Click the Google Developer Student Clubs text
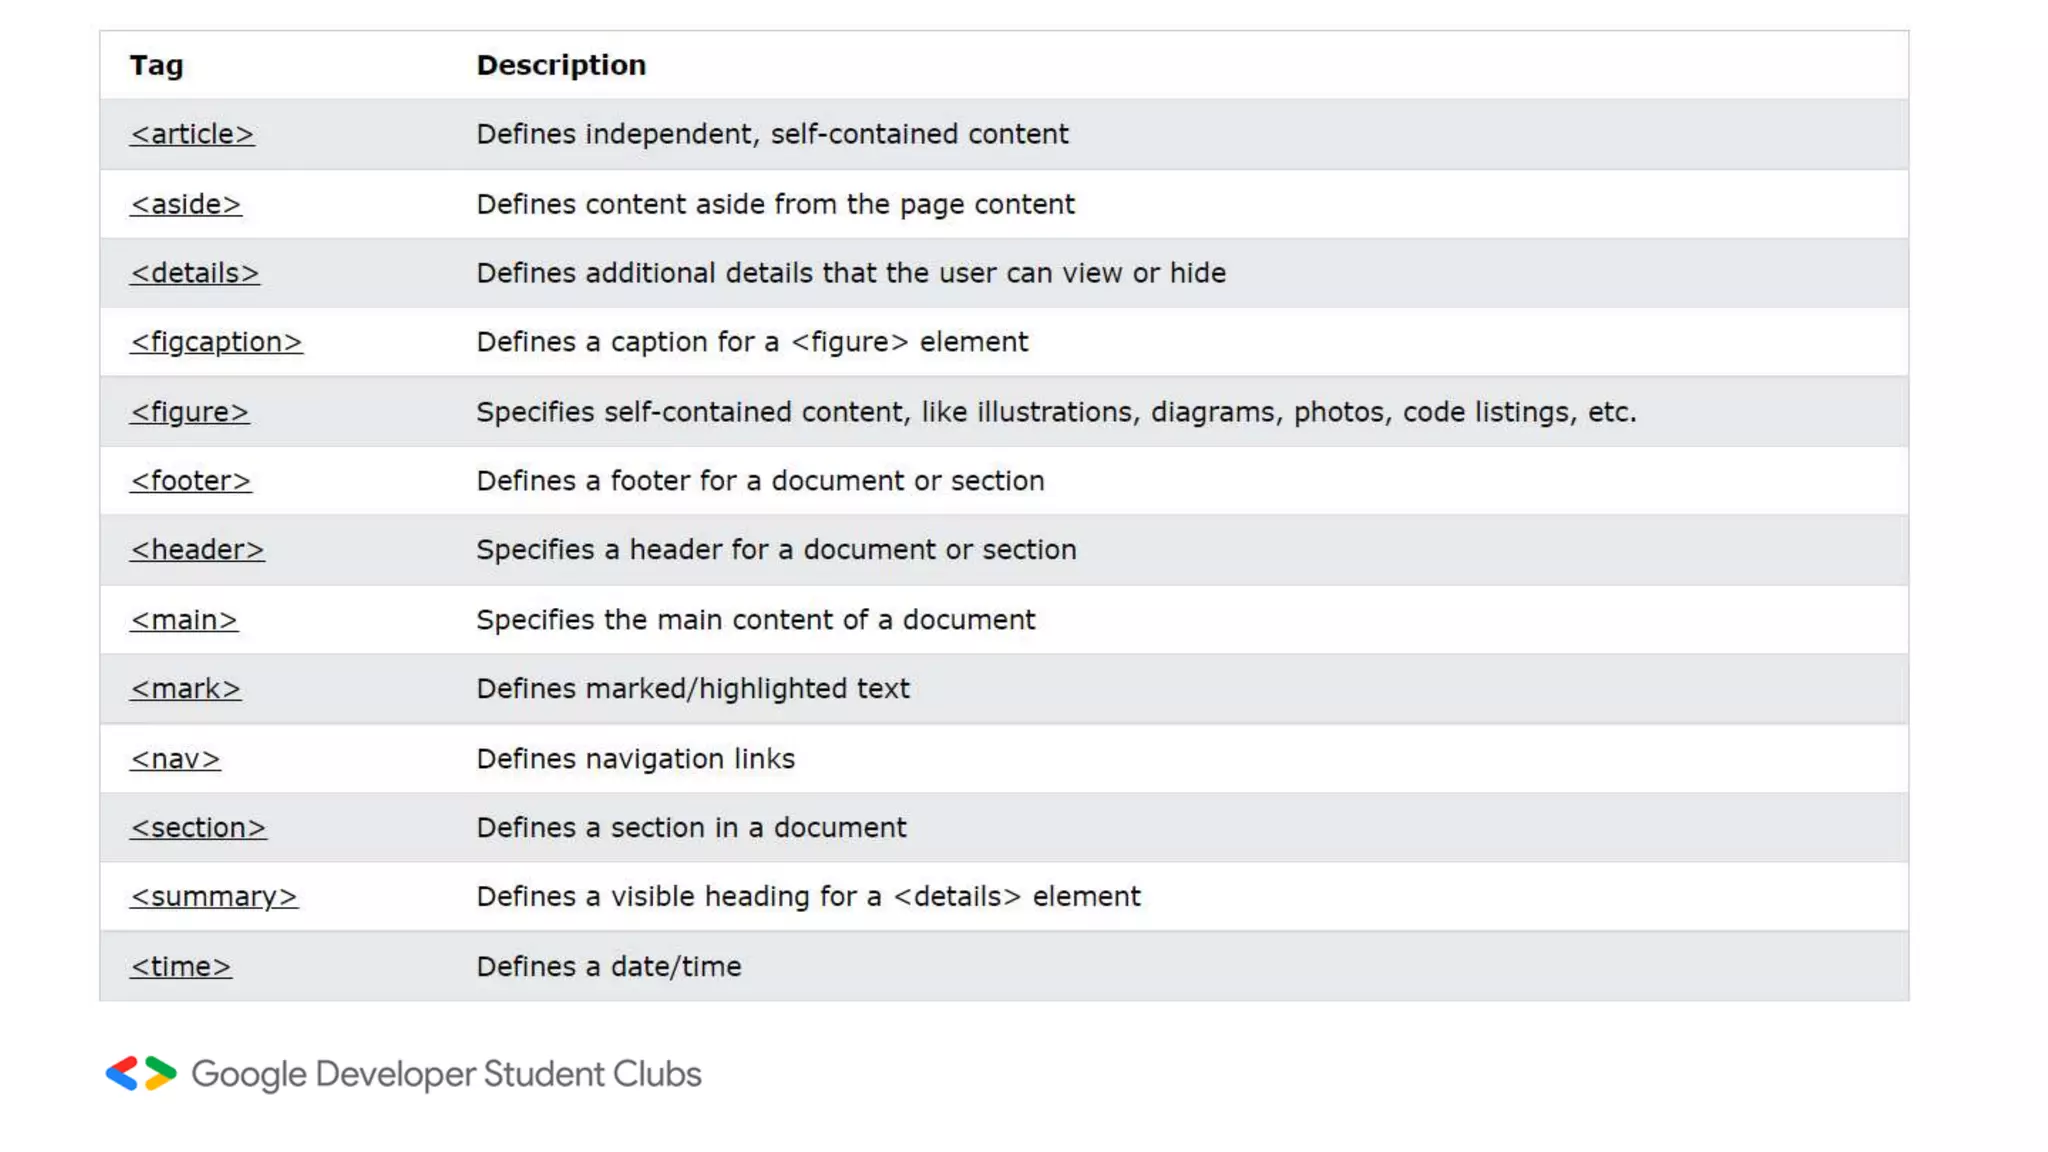 [x=446, y=1074]
